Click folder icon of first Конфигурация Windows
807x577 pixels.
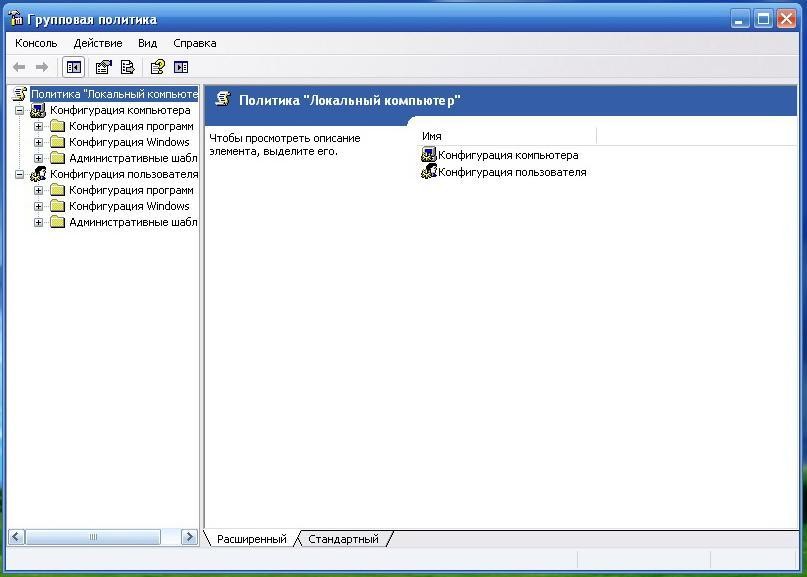[57, 142]
